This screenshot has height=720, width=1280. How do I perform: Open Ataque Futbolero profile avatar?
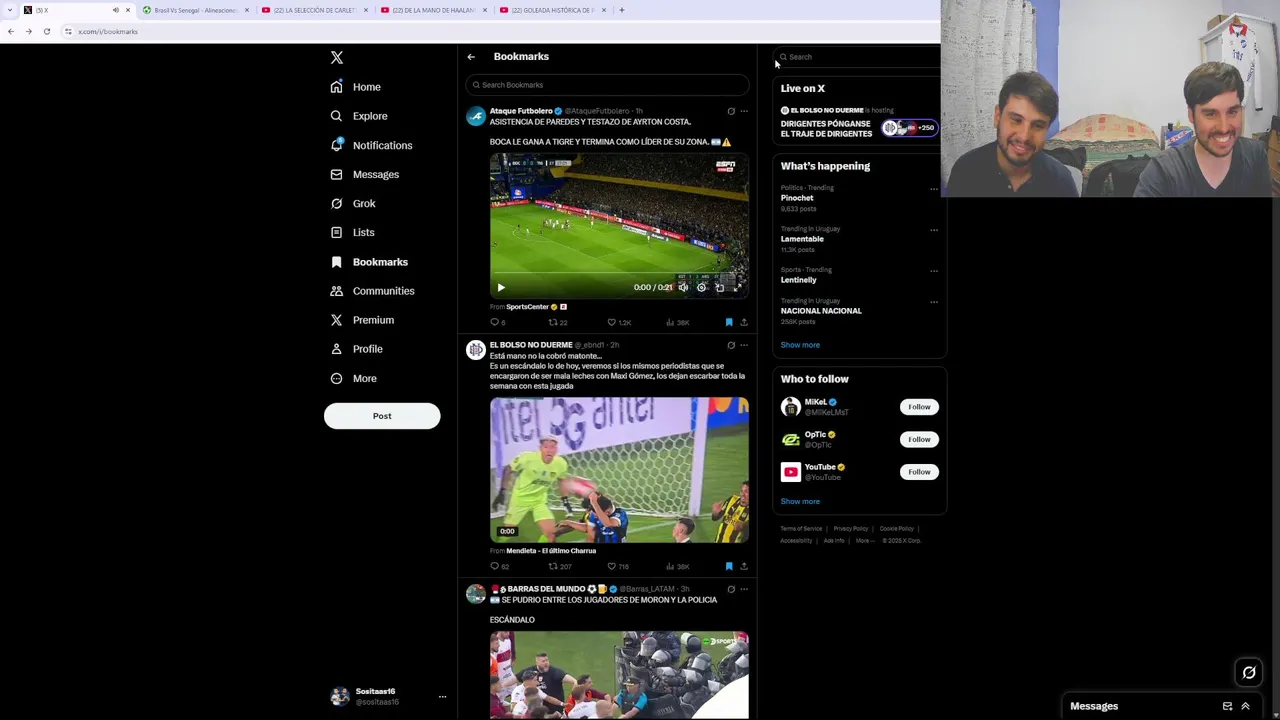coord(476,117)
